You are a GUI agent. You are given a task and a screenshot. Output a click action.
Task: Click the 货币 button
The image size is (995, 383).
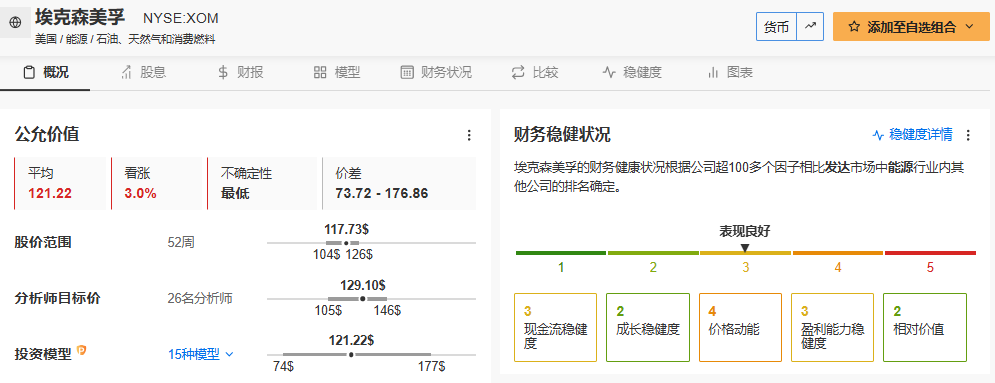pos(776,27)
